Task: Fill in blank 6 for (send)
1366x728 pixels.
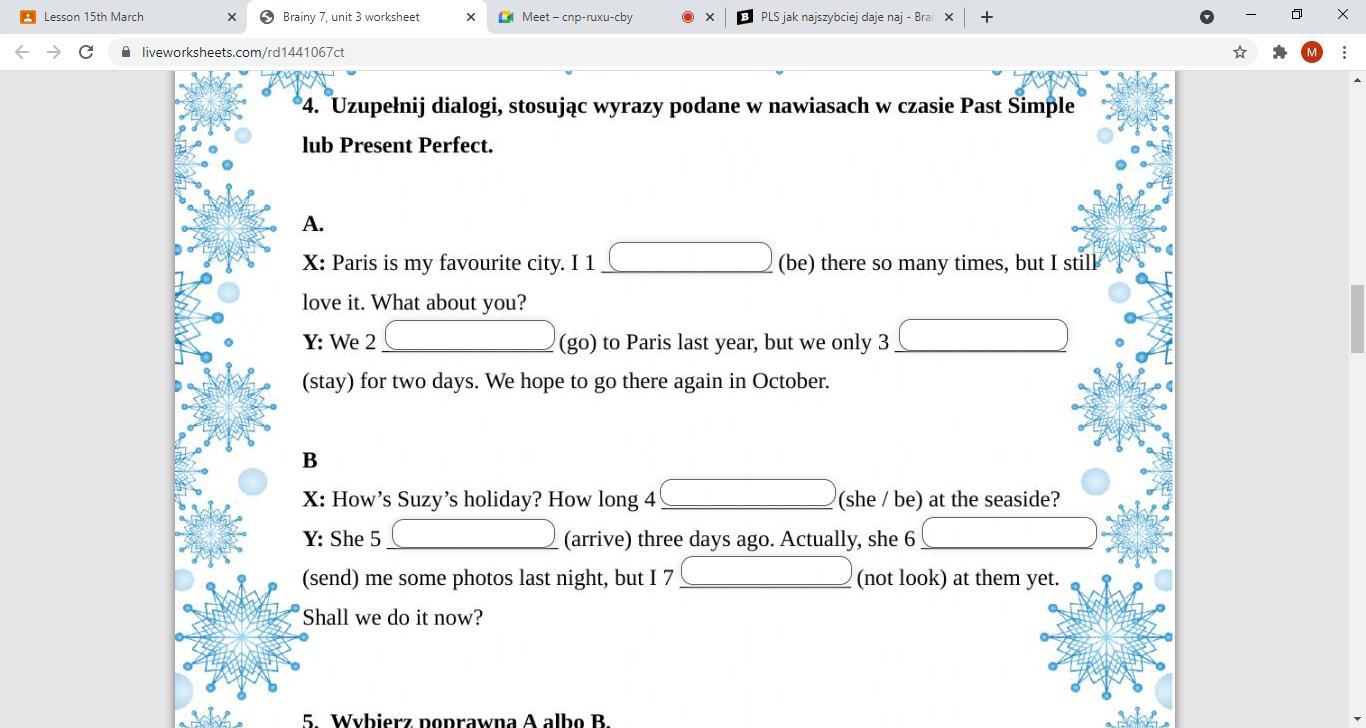Action: tap(1009, 532)
